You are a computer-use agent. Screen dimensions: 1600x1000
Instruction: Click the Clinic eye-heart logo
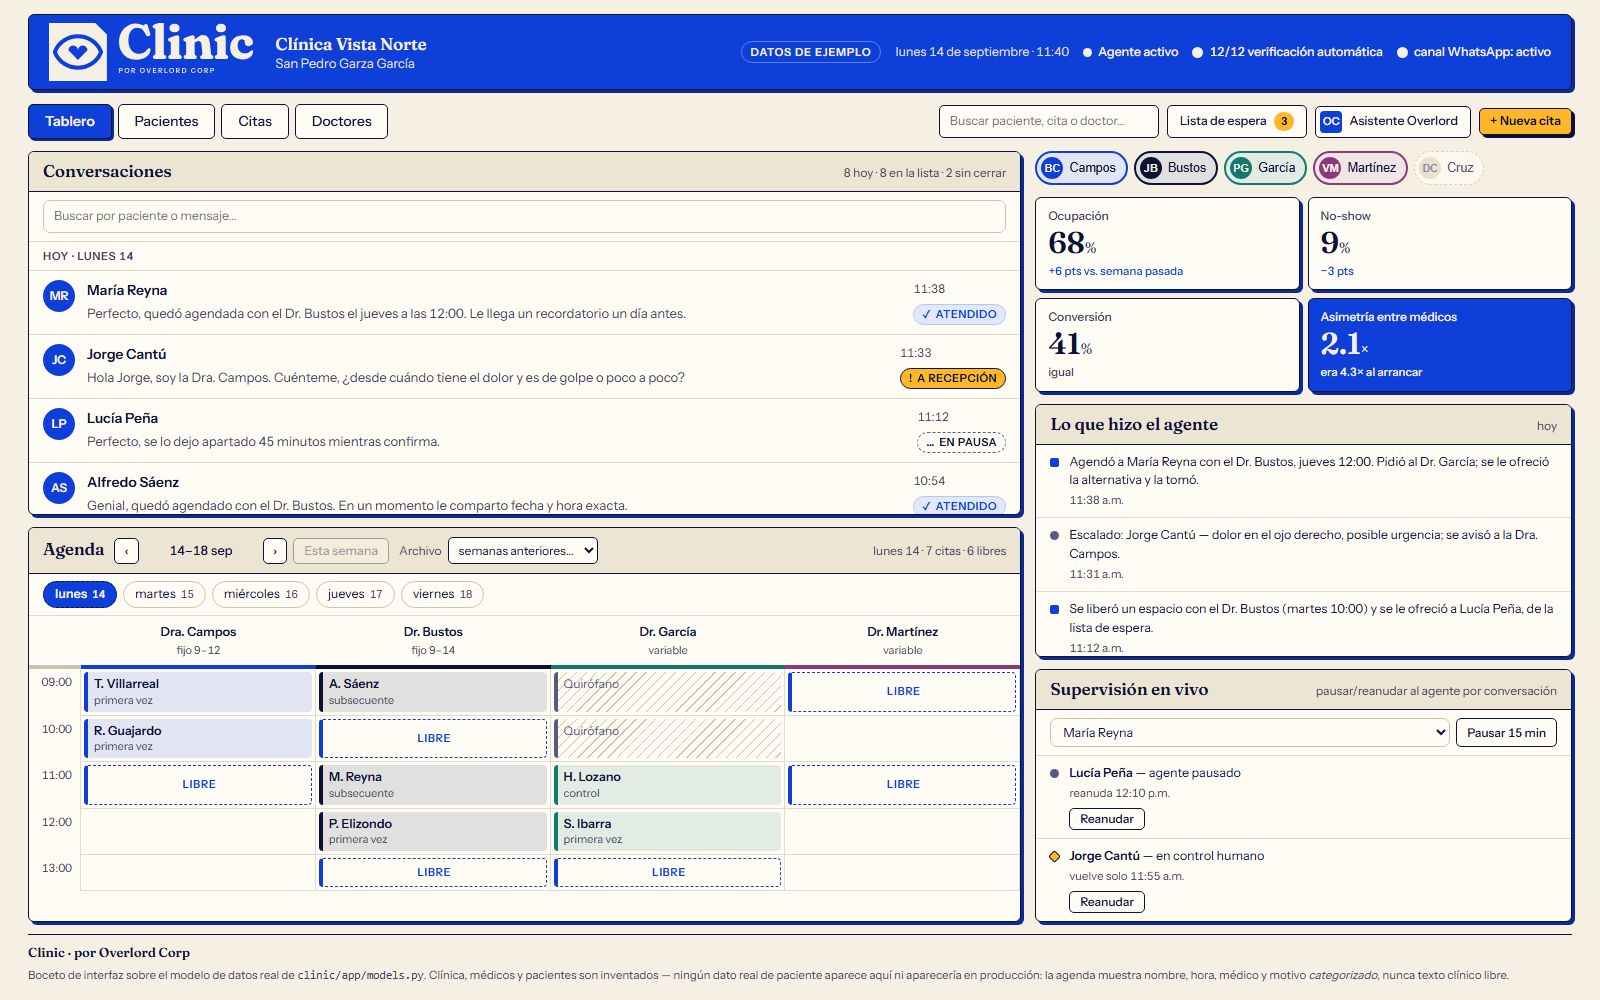[x=78, y=52]
